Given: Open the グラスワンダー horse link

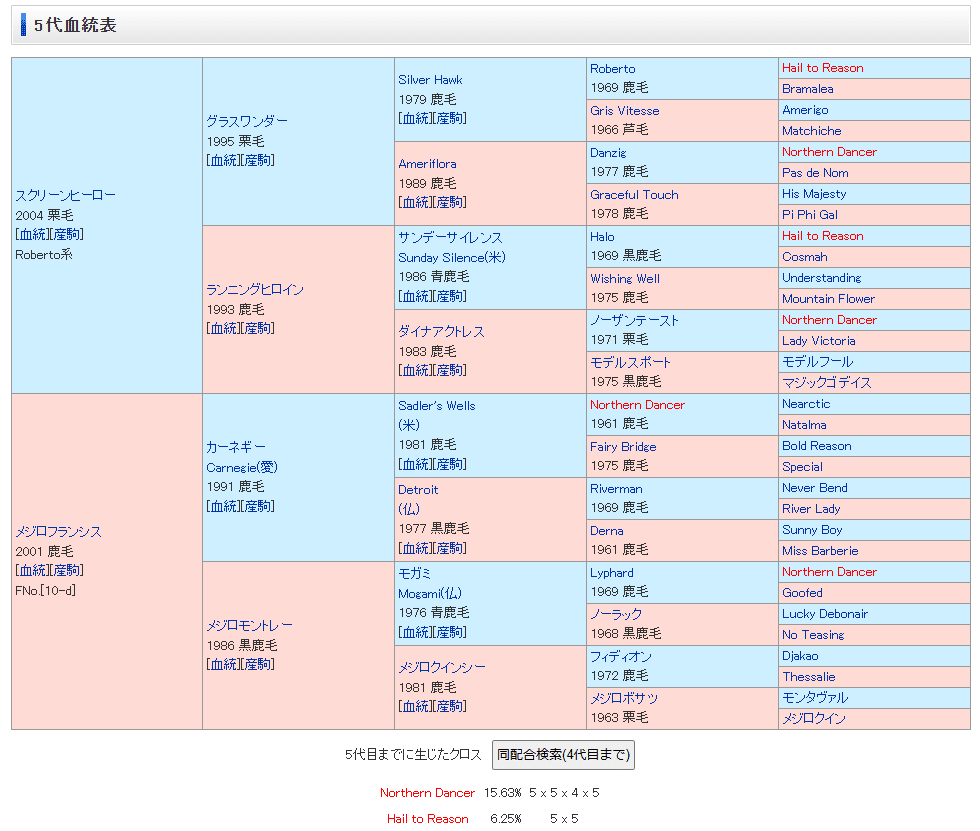Looking at the screenshot, I should tap(247, 121).
